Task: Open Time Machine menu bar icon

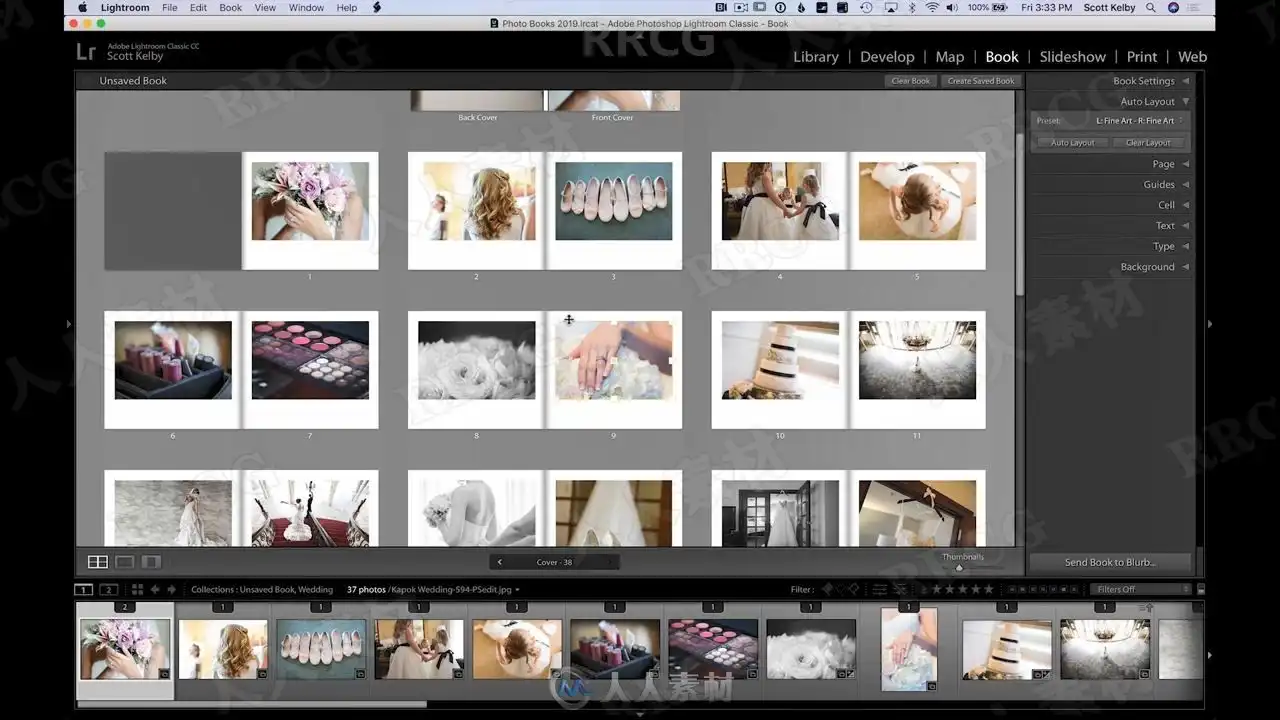Action: (x=865, y=8)
